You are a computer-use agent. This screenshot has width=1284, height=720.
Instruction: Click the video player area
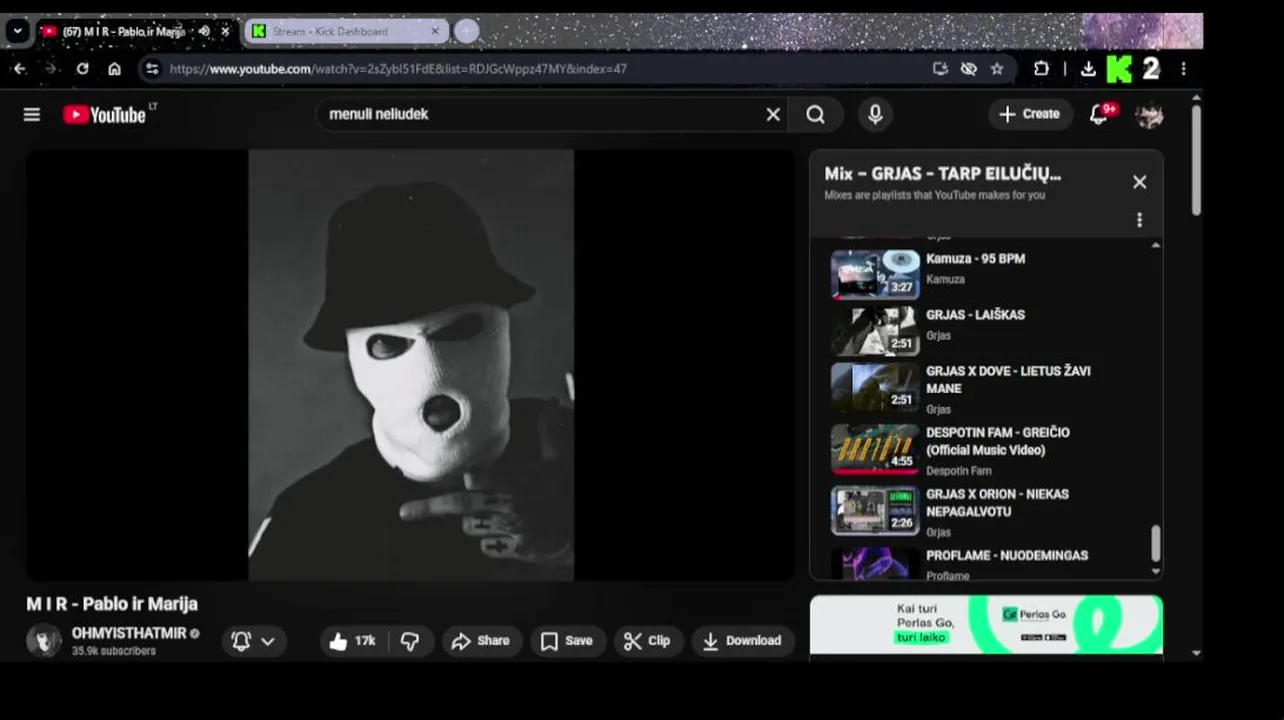410,365
